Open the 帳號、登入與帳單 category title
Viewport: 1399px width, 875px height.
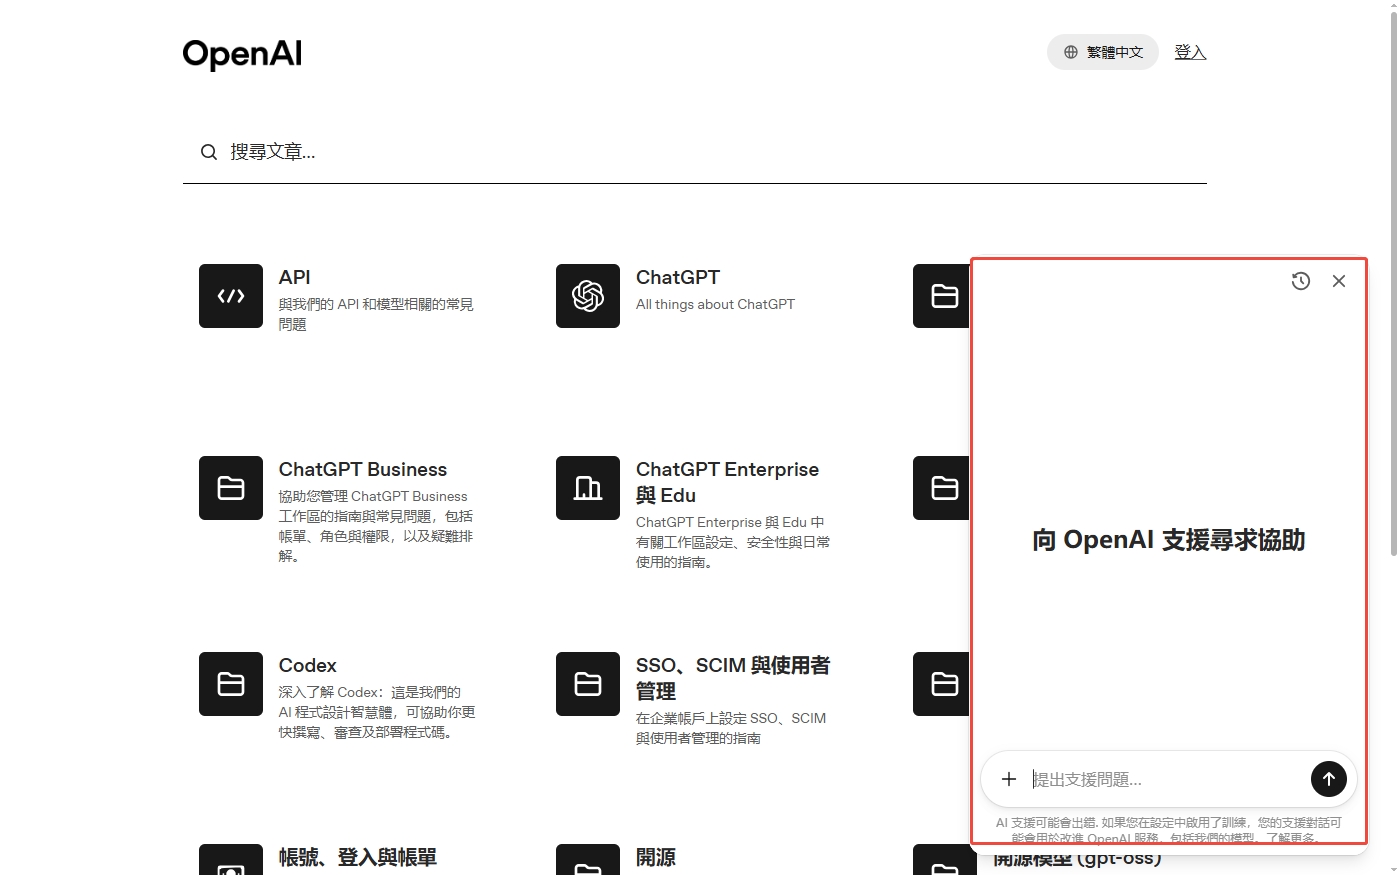click(358, 857)
